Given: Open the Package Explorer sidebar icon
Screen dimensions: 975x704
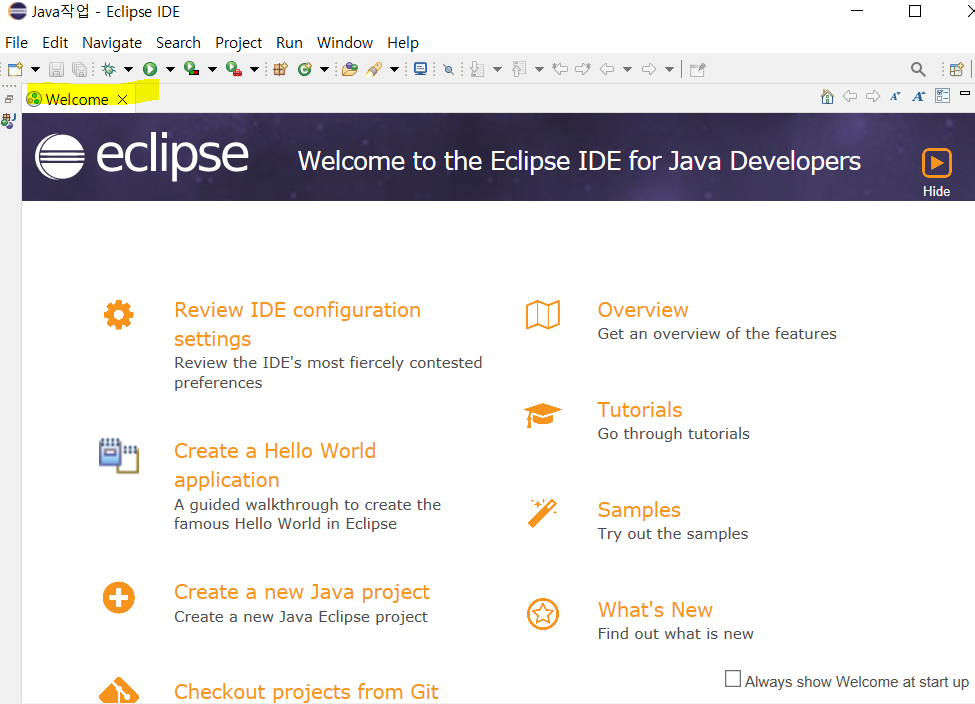Looking at the screenshot, I should point(9,121).
